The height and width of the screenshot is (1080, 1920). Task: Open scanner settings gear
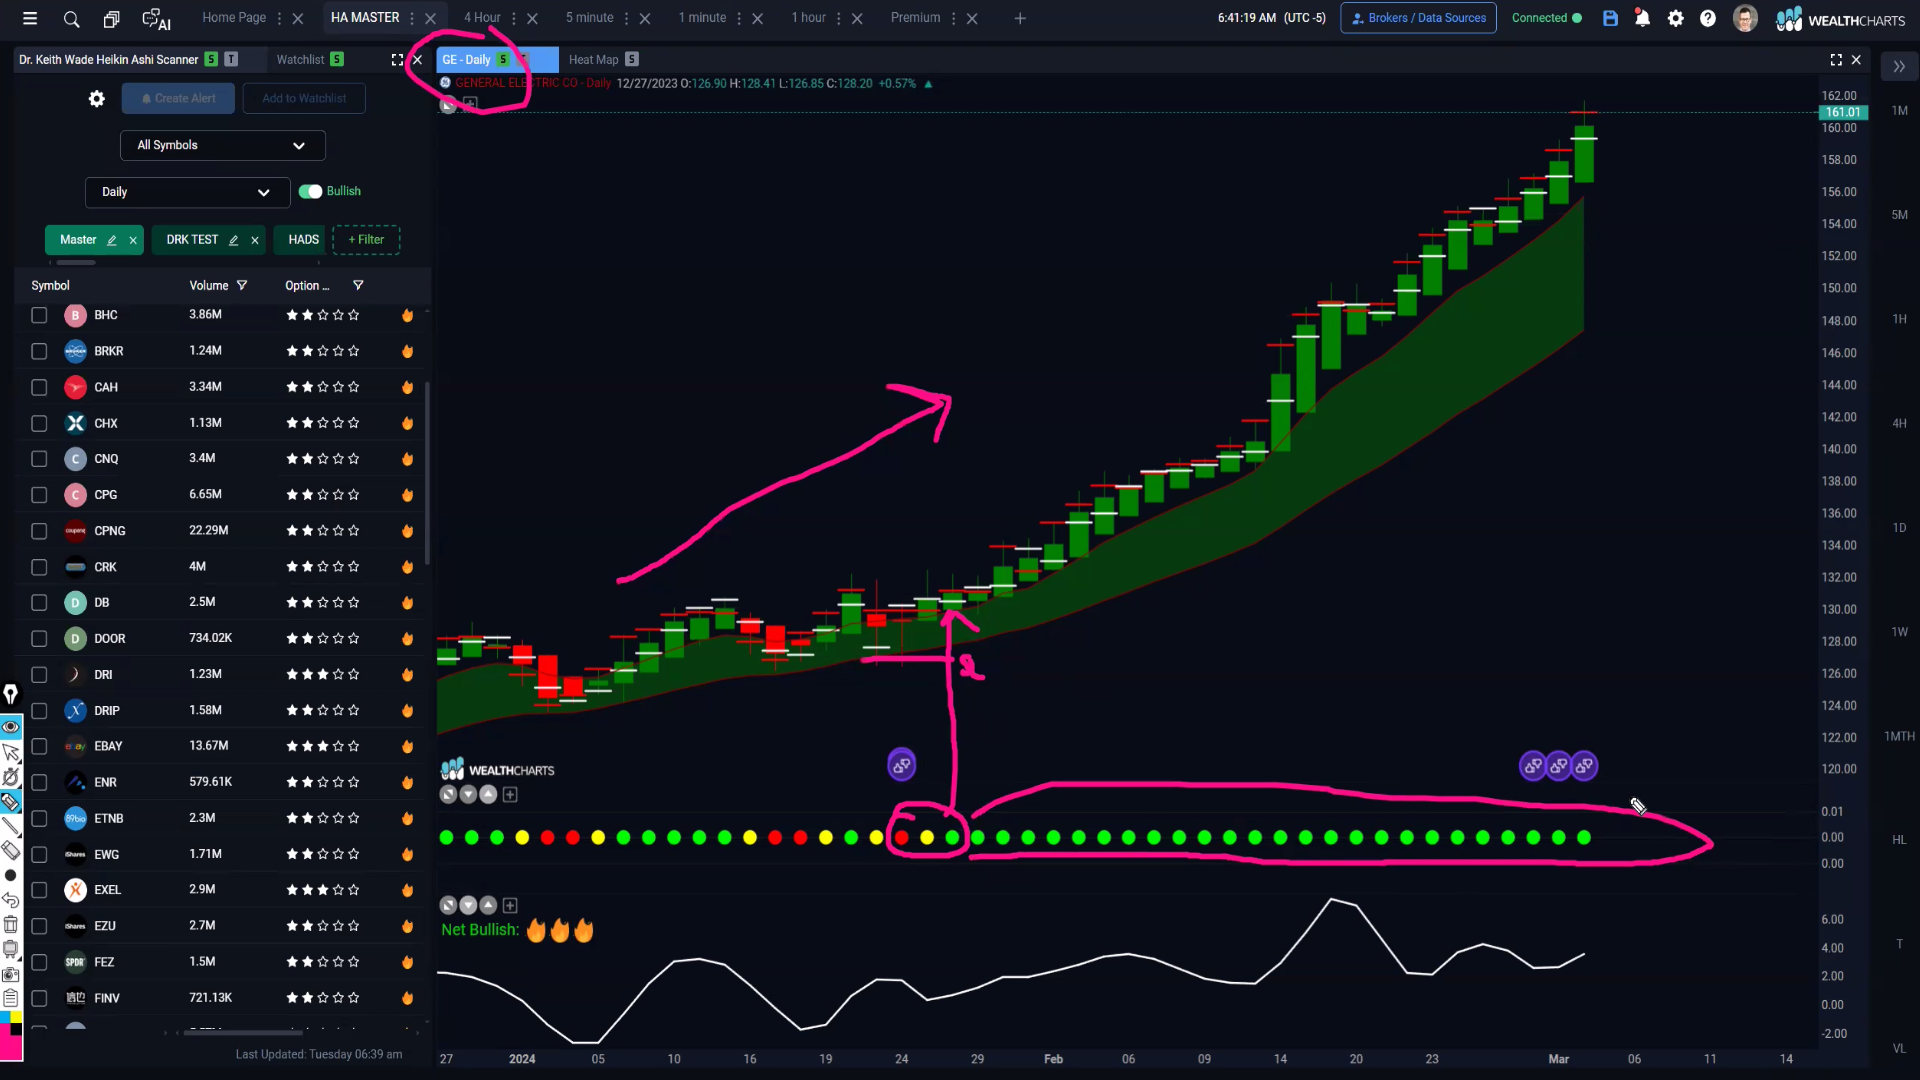[x=96, y=98]
